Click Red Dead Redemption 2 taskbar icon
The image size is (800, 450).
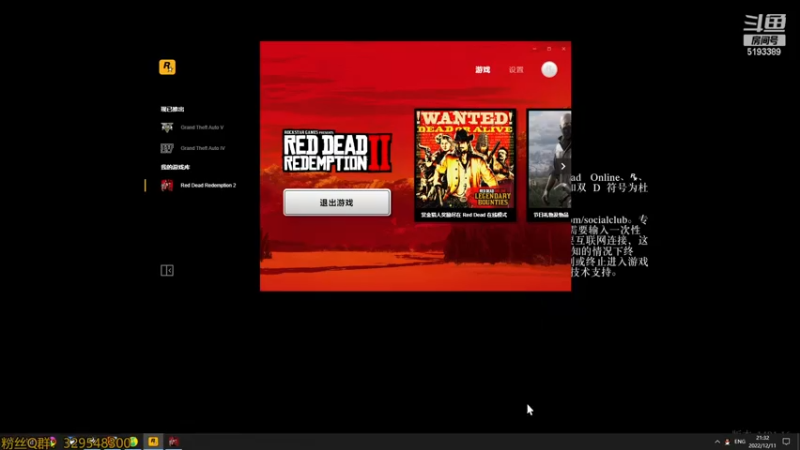(x=173, y=442)
